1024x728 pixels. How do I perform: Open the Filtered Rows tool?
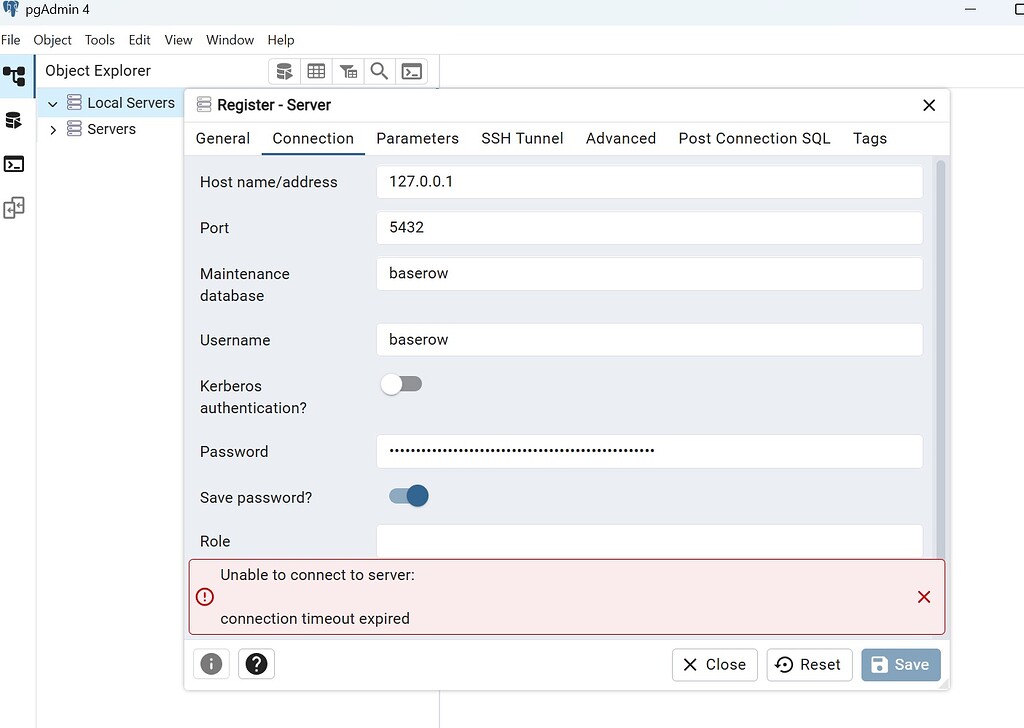[348, 71]
